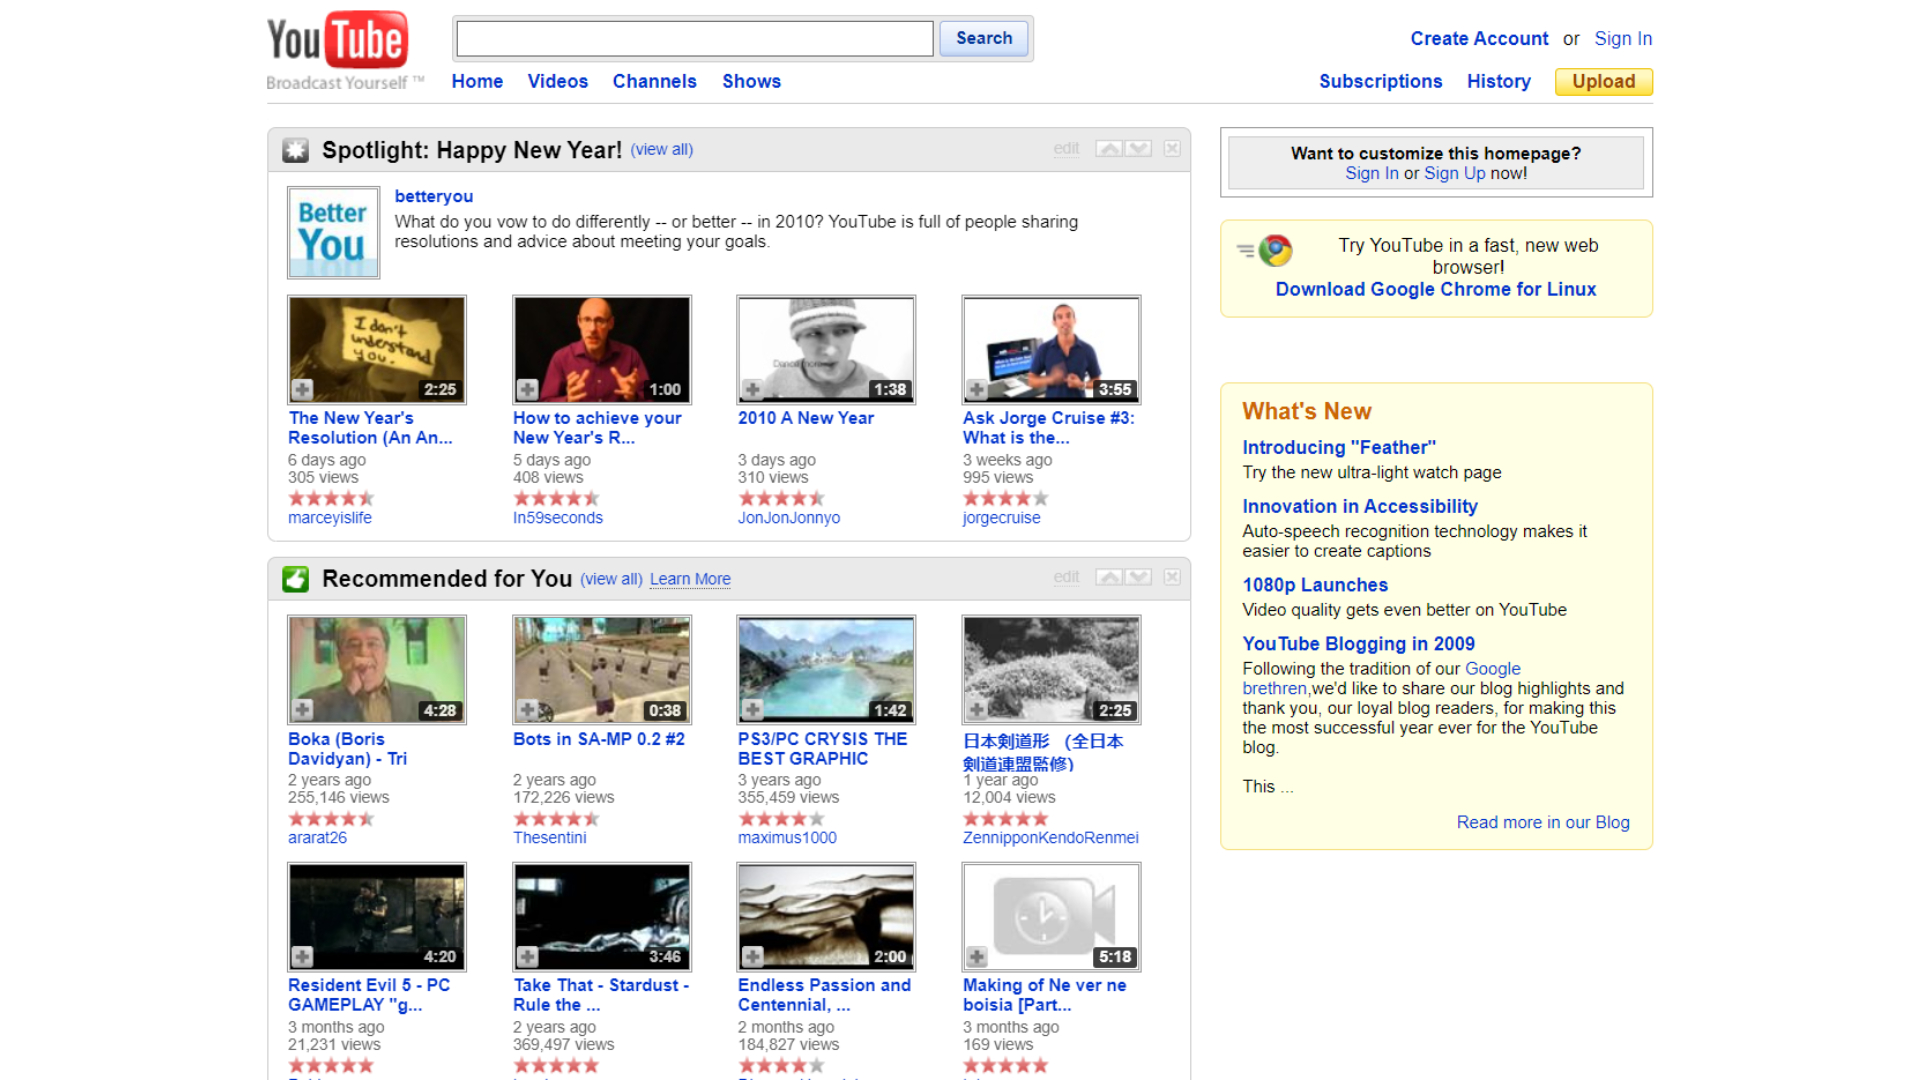Add 'Bots in SA-MP 0.2 #2' to queue
Screen dimensions: 1920x1080
coord(527,710)
